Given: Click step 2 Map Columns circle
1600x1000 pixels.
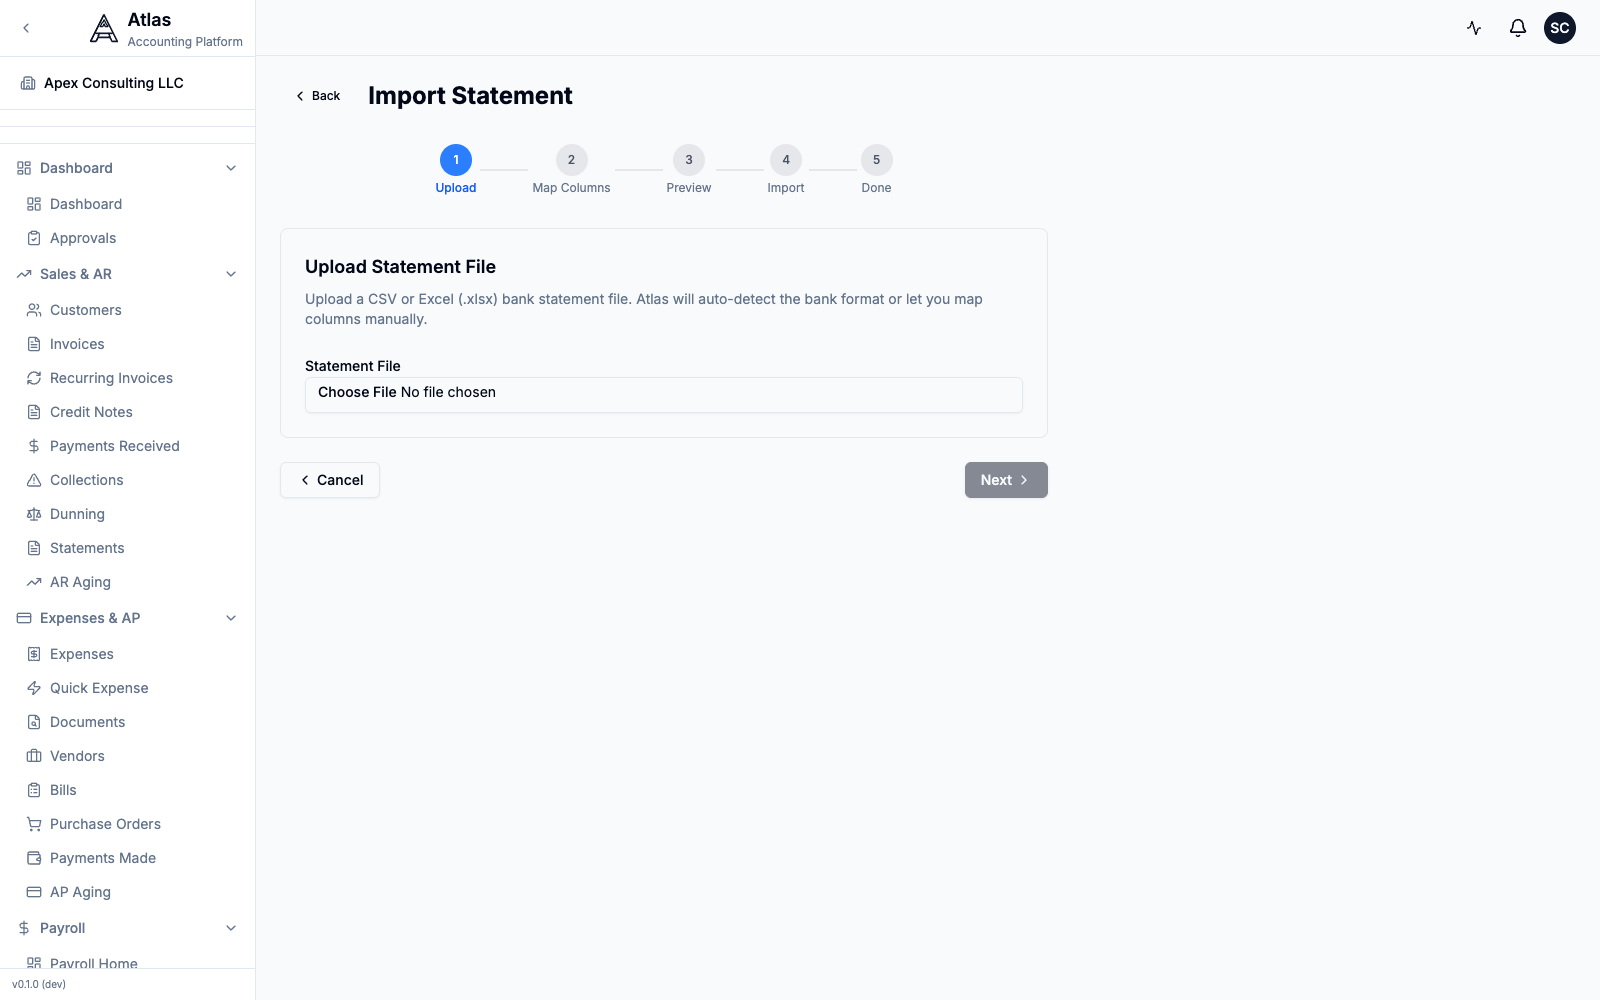Looking at the screenshot, I should click(x=572, y=160).
